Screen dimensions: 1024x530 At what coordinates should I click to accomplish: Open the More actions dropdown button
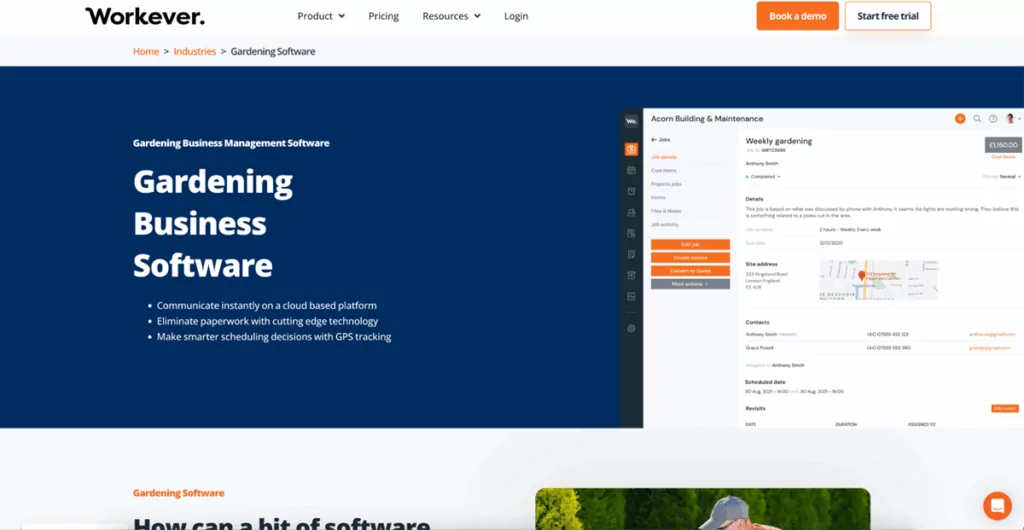click(690, 284)
